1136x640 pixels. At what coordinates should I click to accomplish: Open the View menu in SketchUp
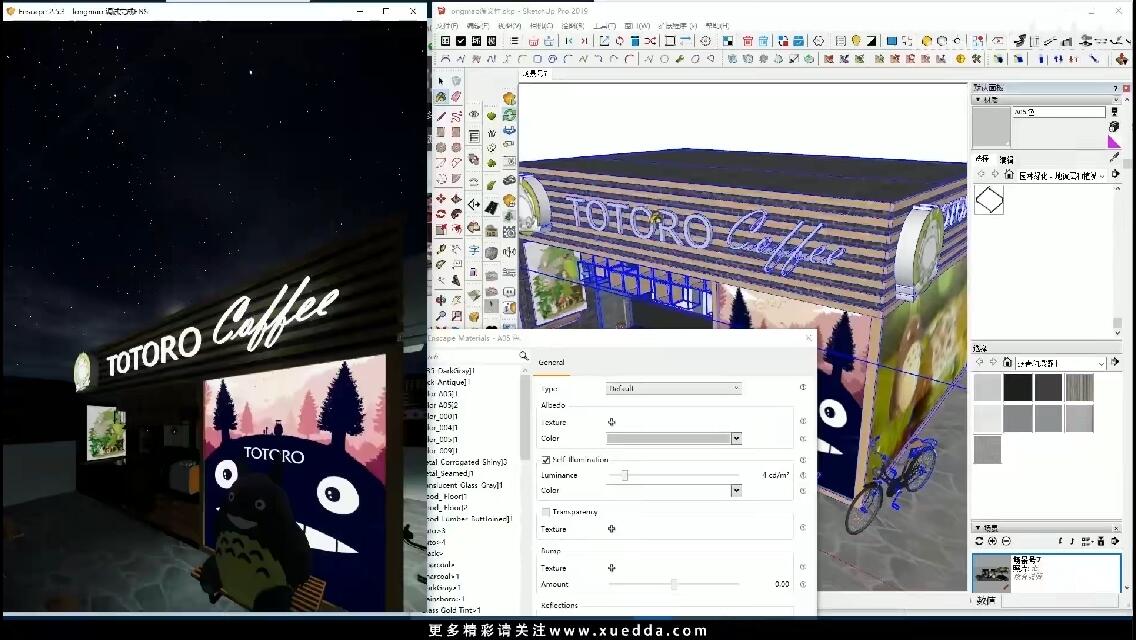[x=510, y=26]
